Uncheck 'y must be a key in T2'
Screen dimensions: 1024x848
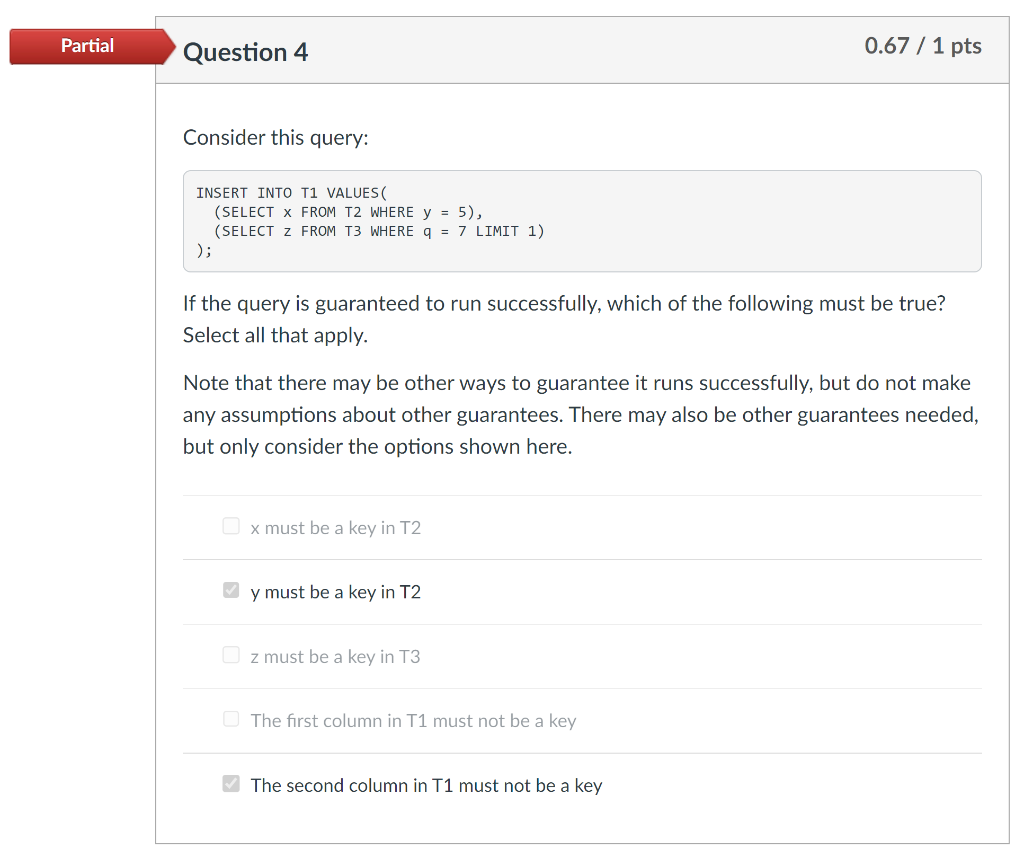(x=231, y=590)
